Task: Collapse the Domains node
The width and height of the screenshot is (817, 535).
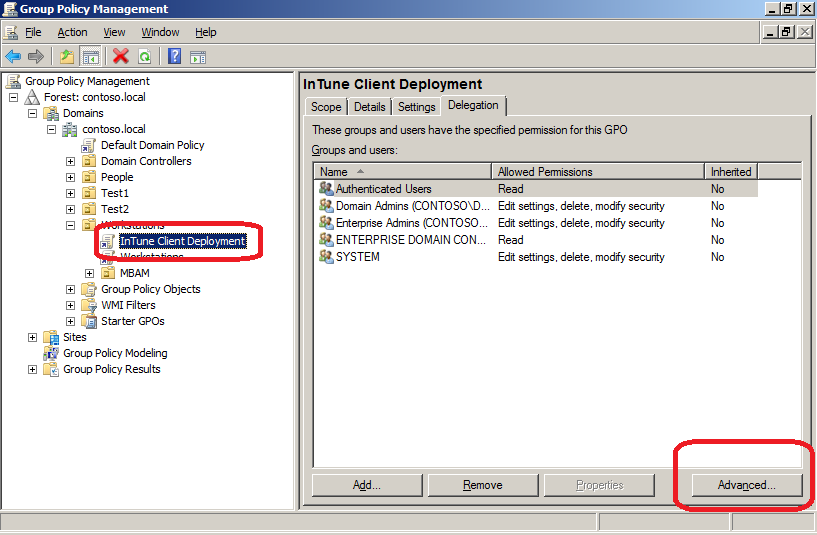Action: coord(32,114)
